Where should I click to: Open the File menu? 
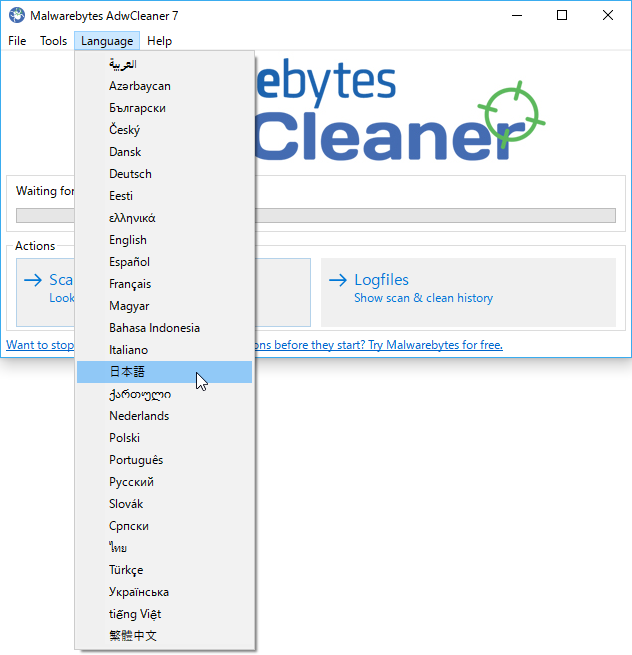pos(17,41)
